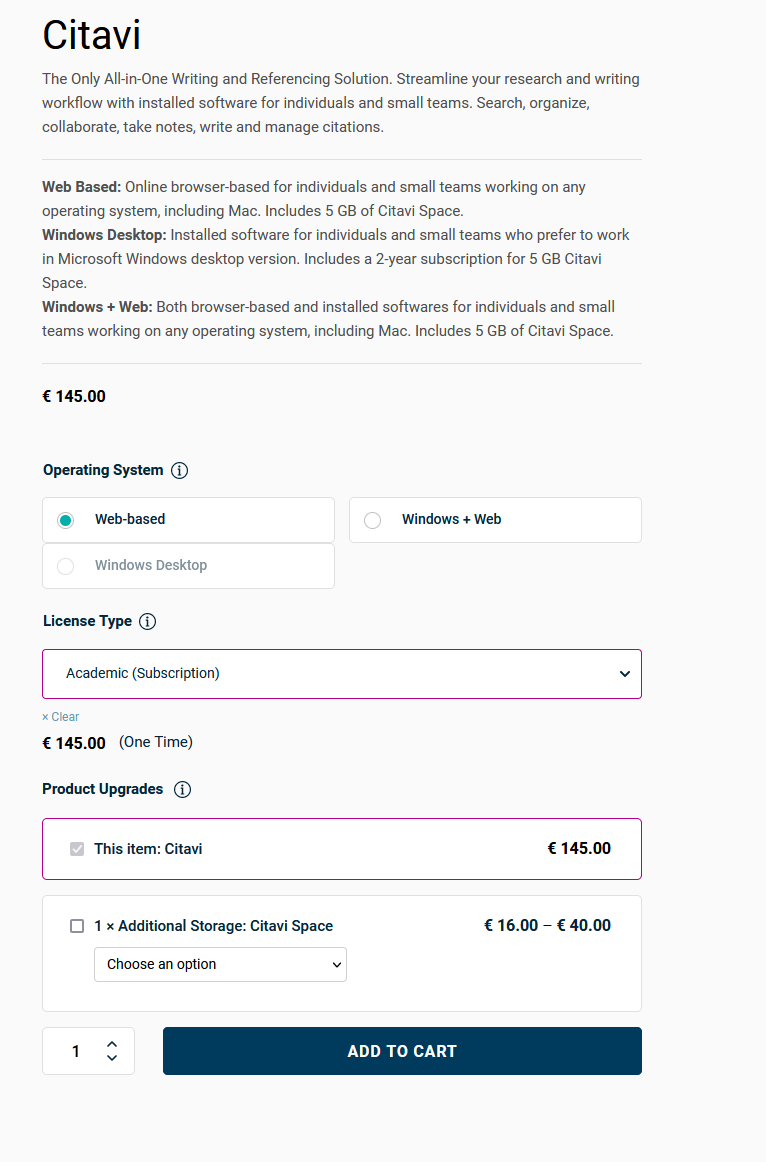Expand the Choose an option dropdown
The height and width of the screenshot is (1162, 766).
point(220,964)
